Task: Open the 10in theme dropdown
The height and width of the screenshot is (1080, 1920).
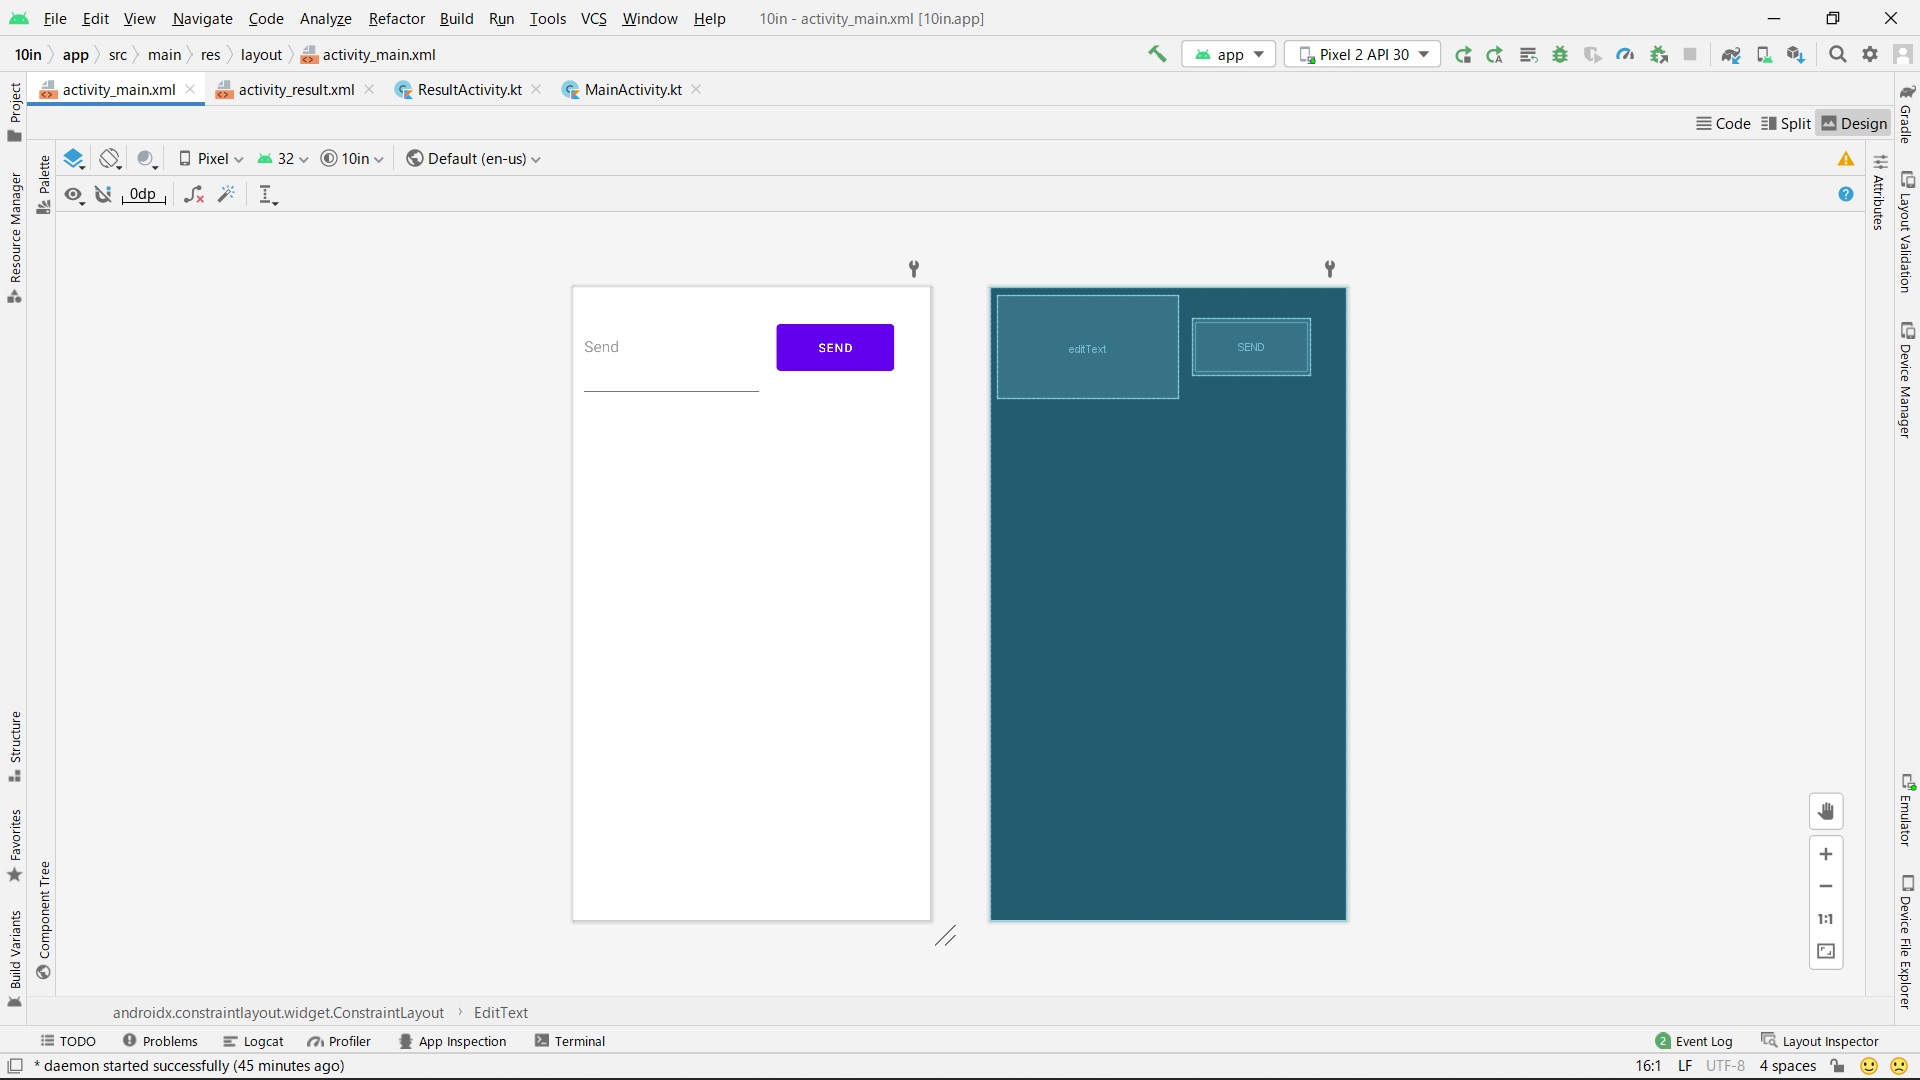Action: coord(352,159)
